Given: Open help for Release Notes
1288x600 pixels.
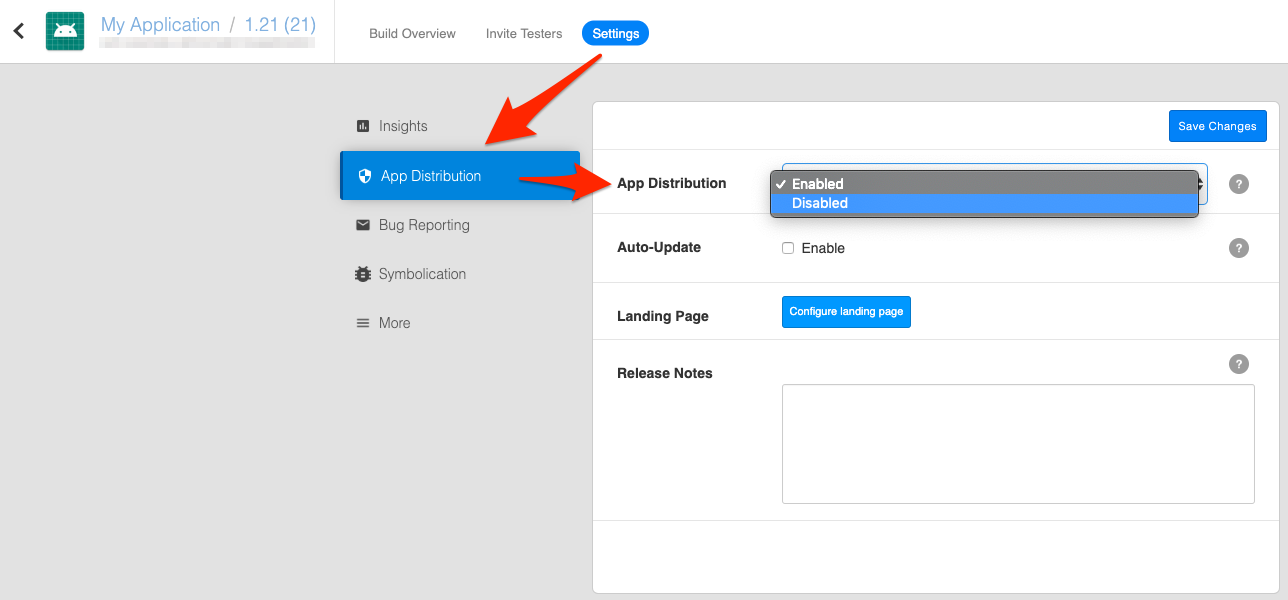Looking at the screenshot, I should 1239,363.
